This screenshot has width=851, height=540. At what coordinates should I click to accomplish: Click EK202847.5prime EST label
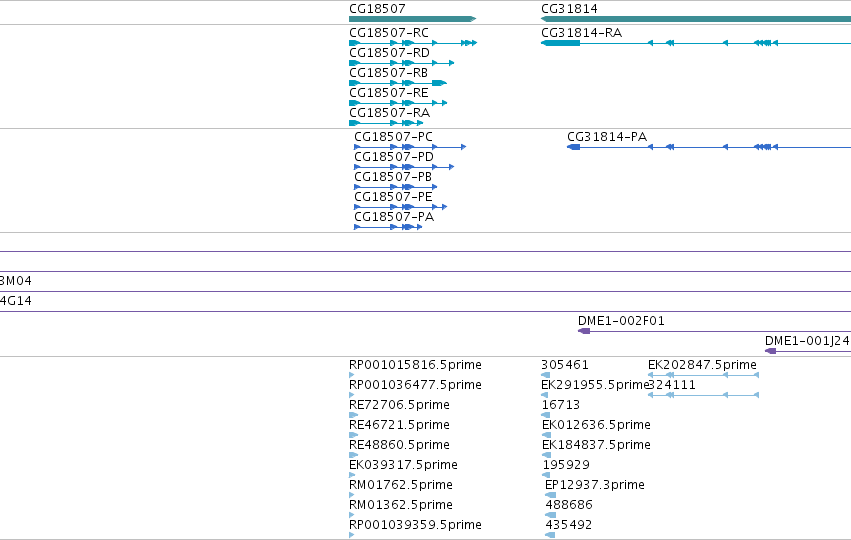(702, 365)
